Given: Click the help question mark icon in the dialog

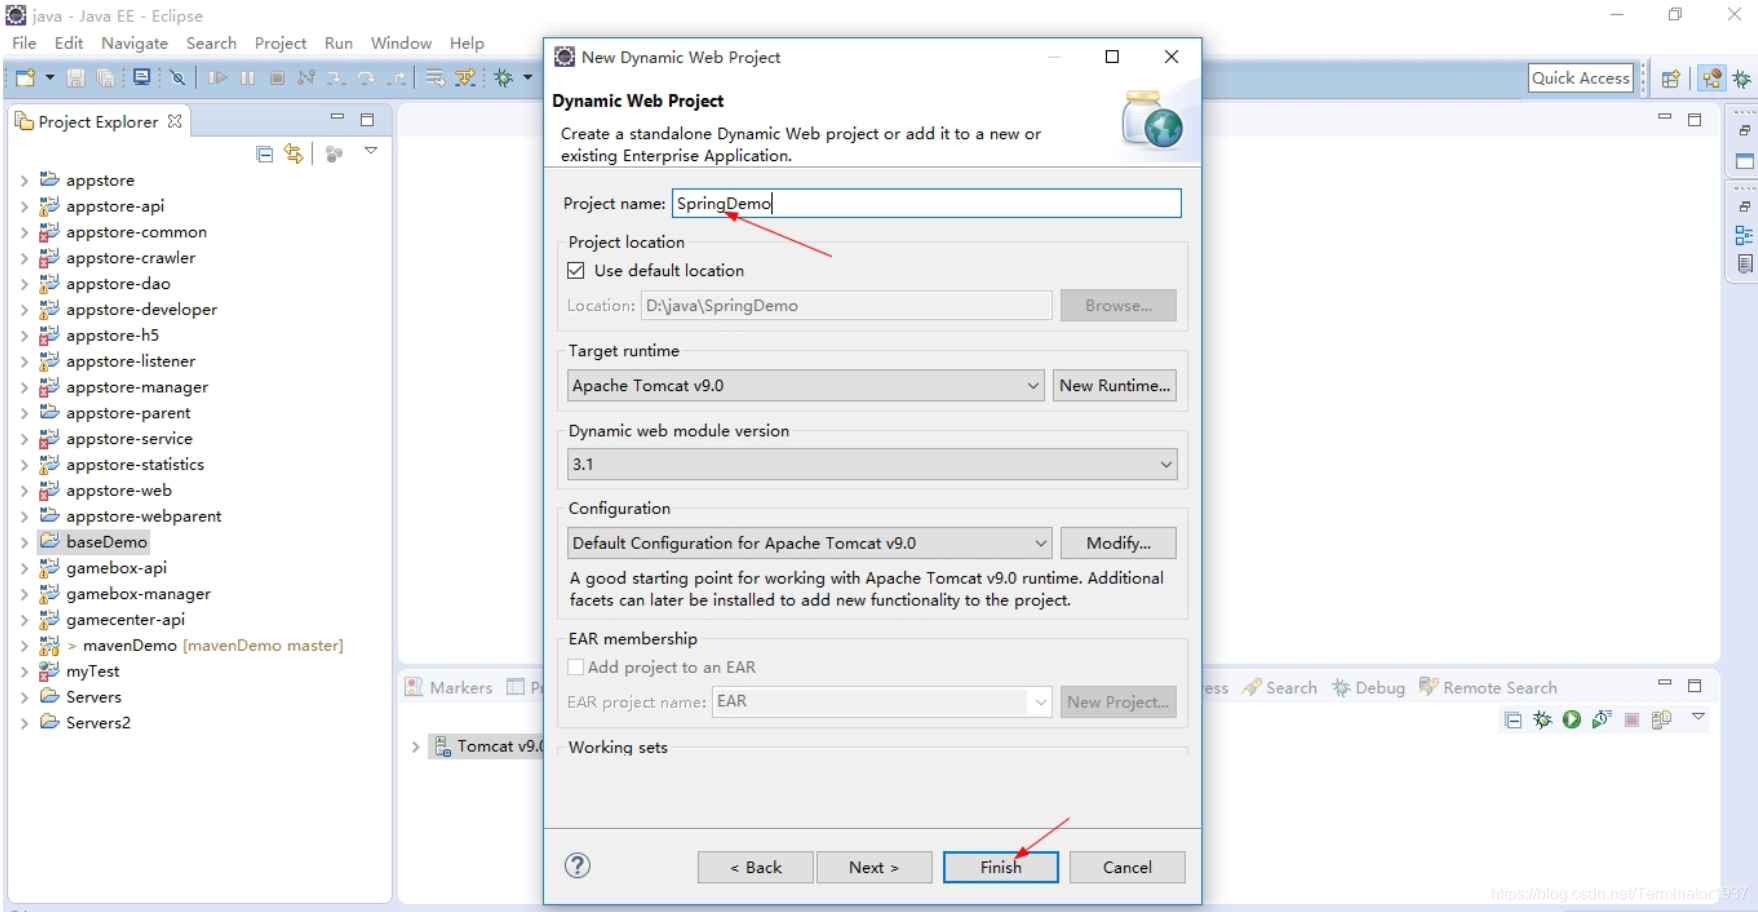Looking at the screenshot, I should point(578,866).
